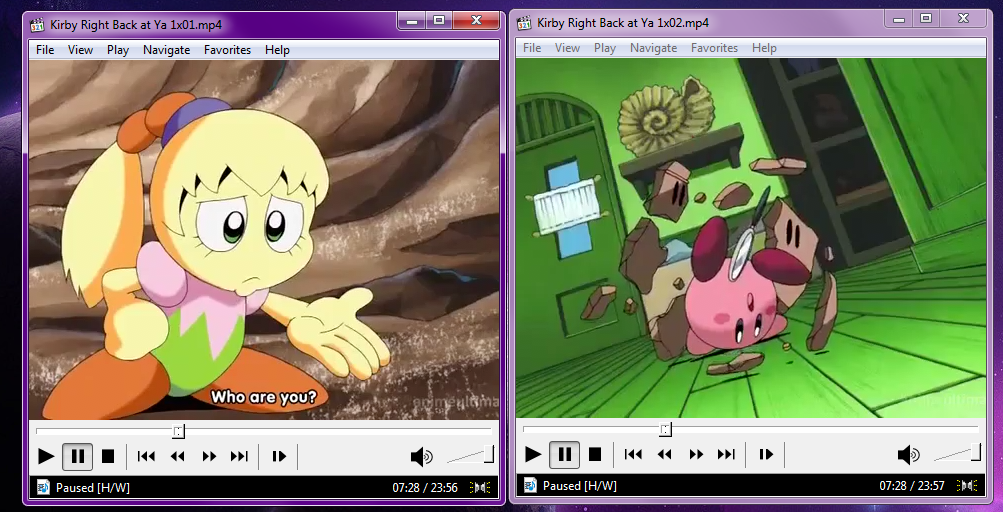This screenshot has height=512, width=1003.
Task: Click the Paused [H/W] status in 1x02 player
Action: click(580, 486)
